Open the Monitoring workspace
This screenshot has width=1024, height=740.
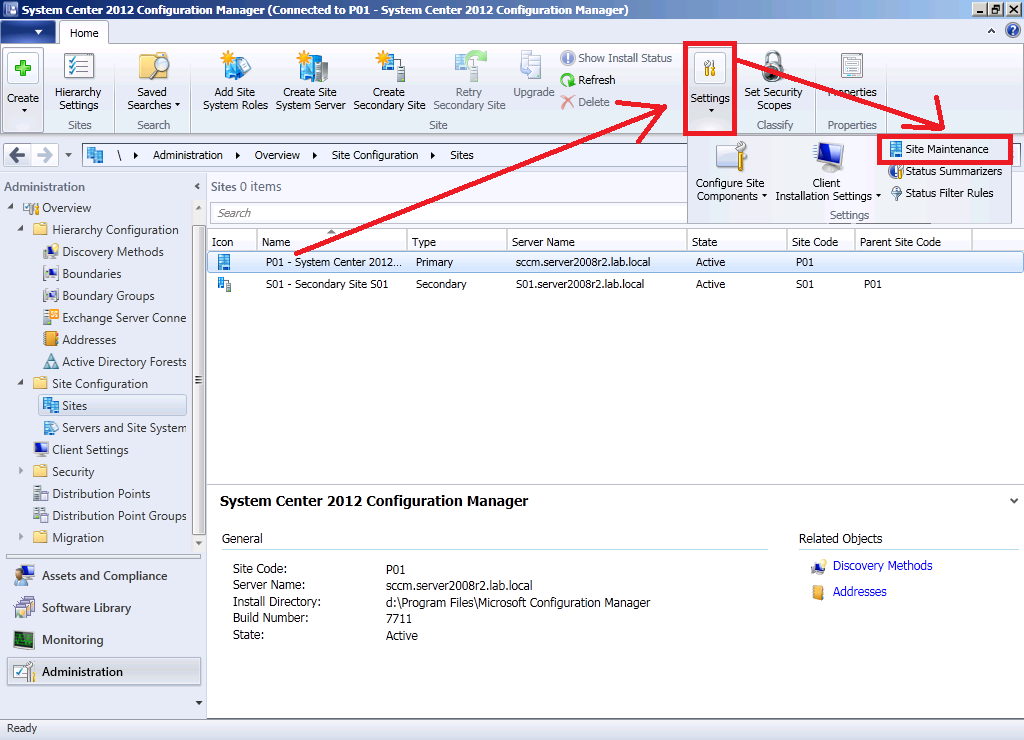[x=103, y=640]
